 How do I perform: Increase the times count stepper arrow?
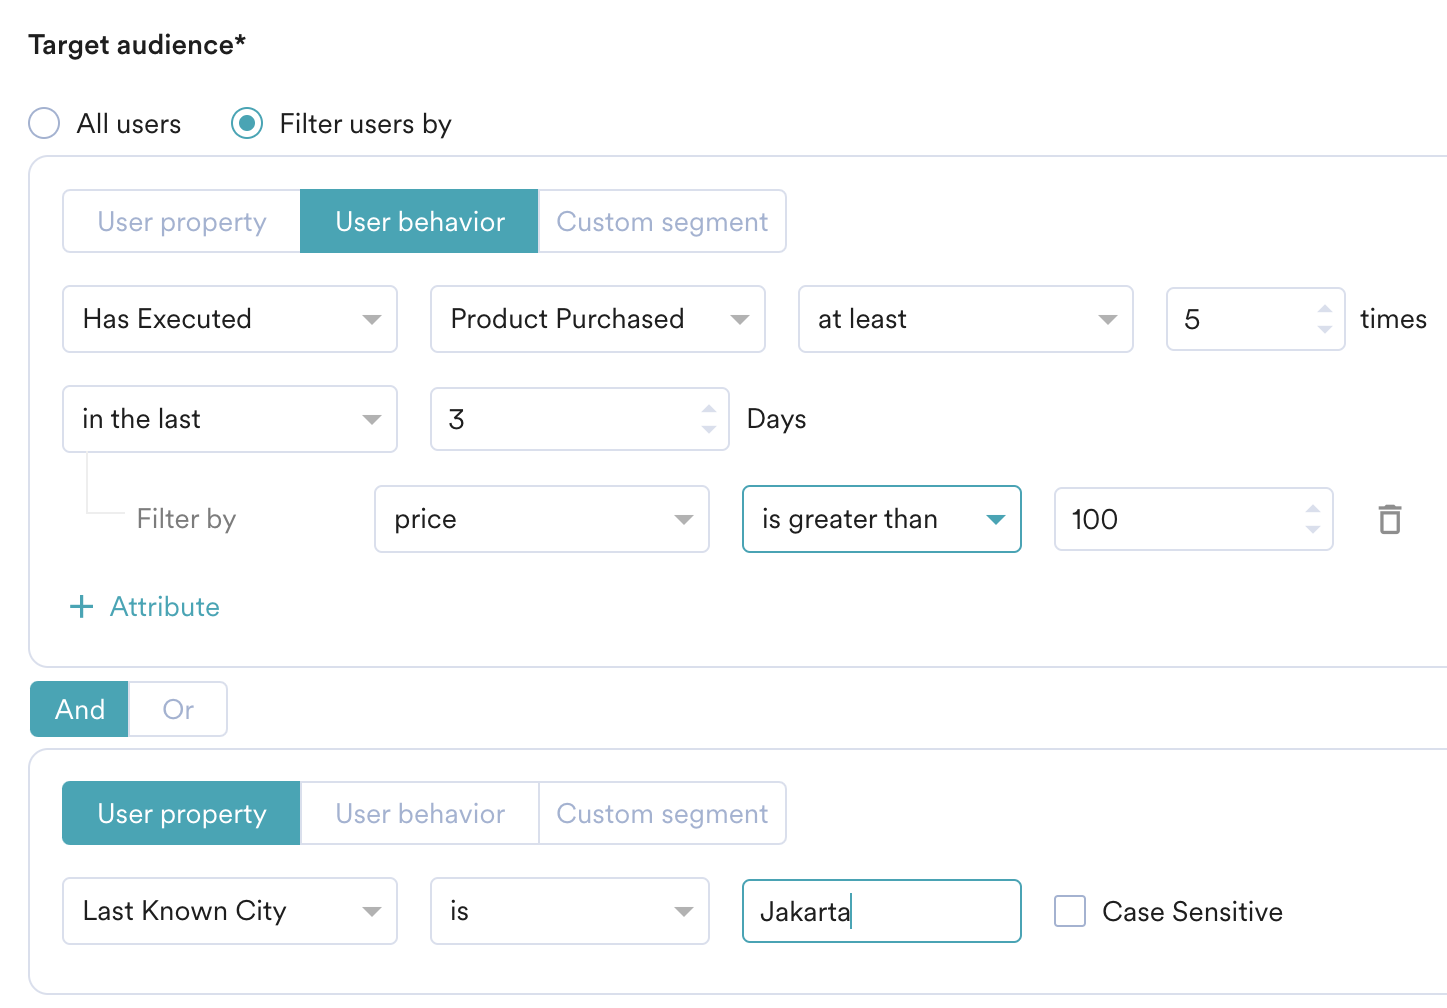click(x=1325, y=310)
